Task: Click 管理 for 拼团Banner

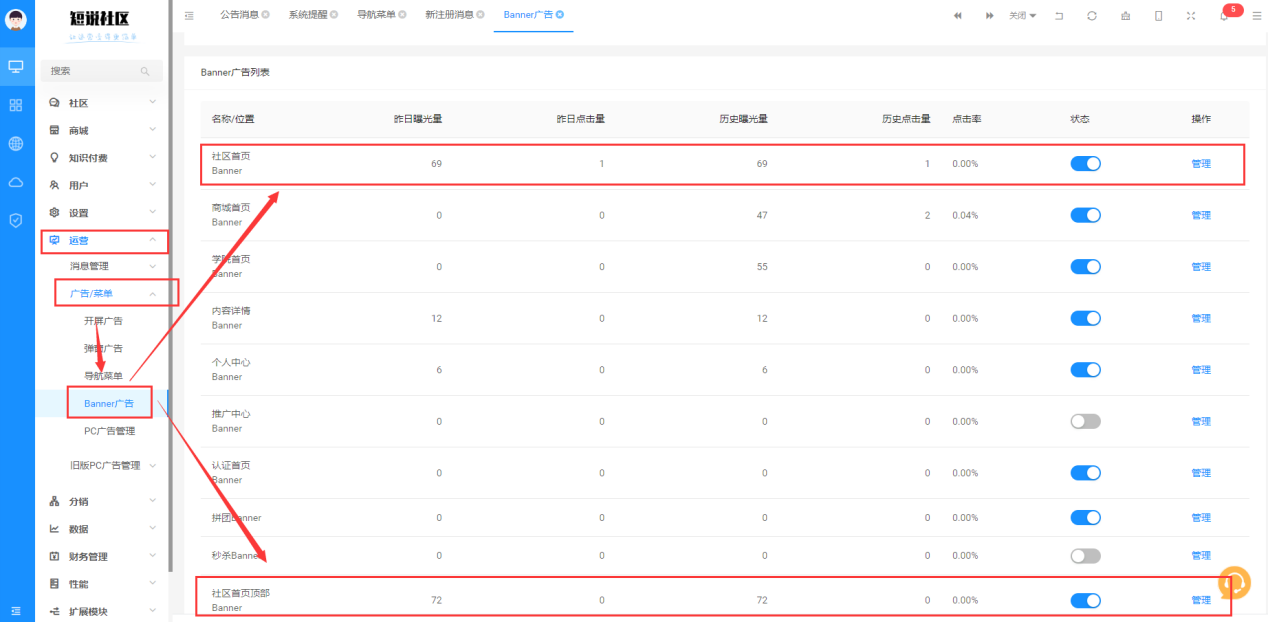Action: [x=1201, y=518]
